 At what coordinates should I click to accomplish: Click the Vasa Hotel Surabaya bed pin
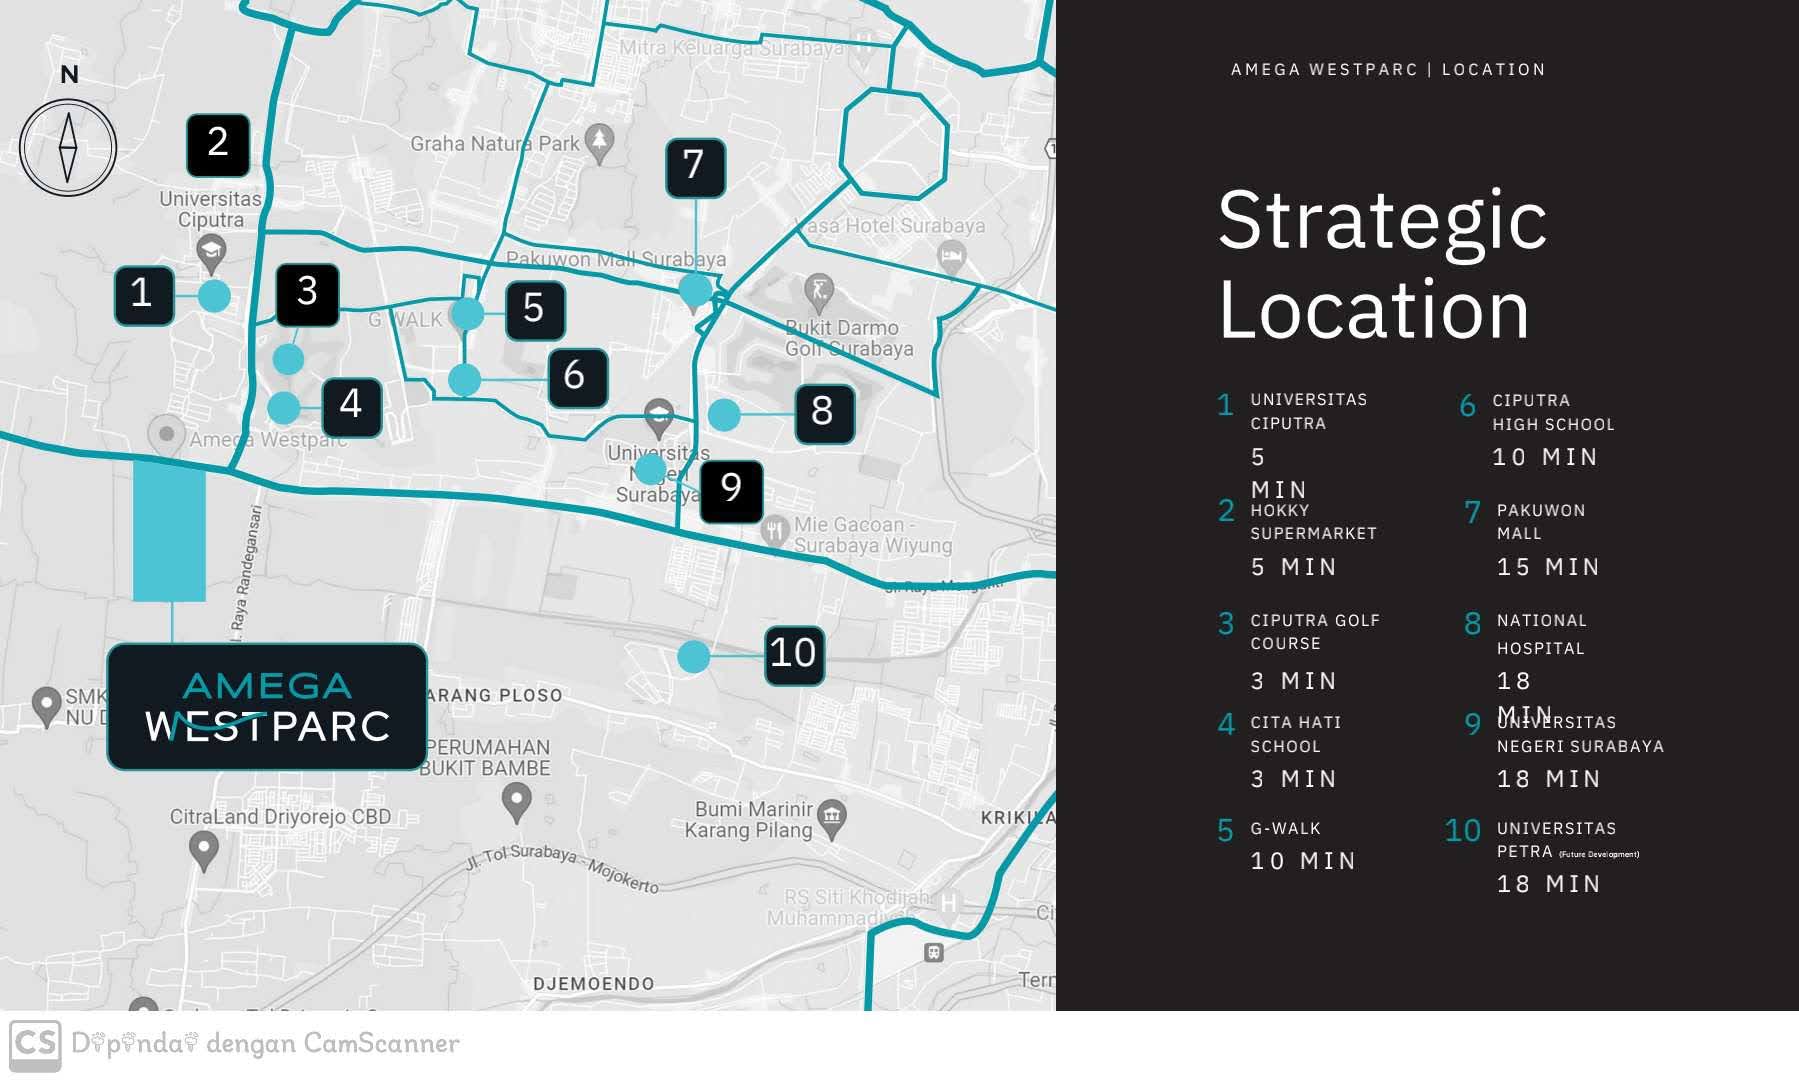952,259
